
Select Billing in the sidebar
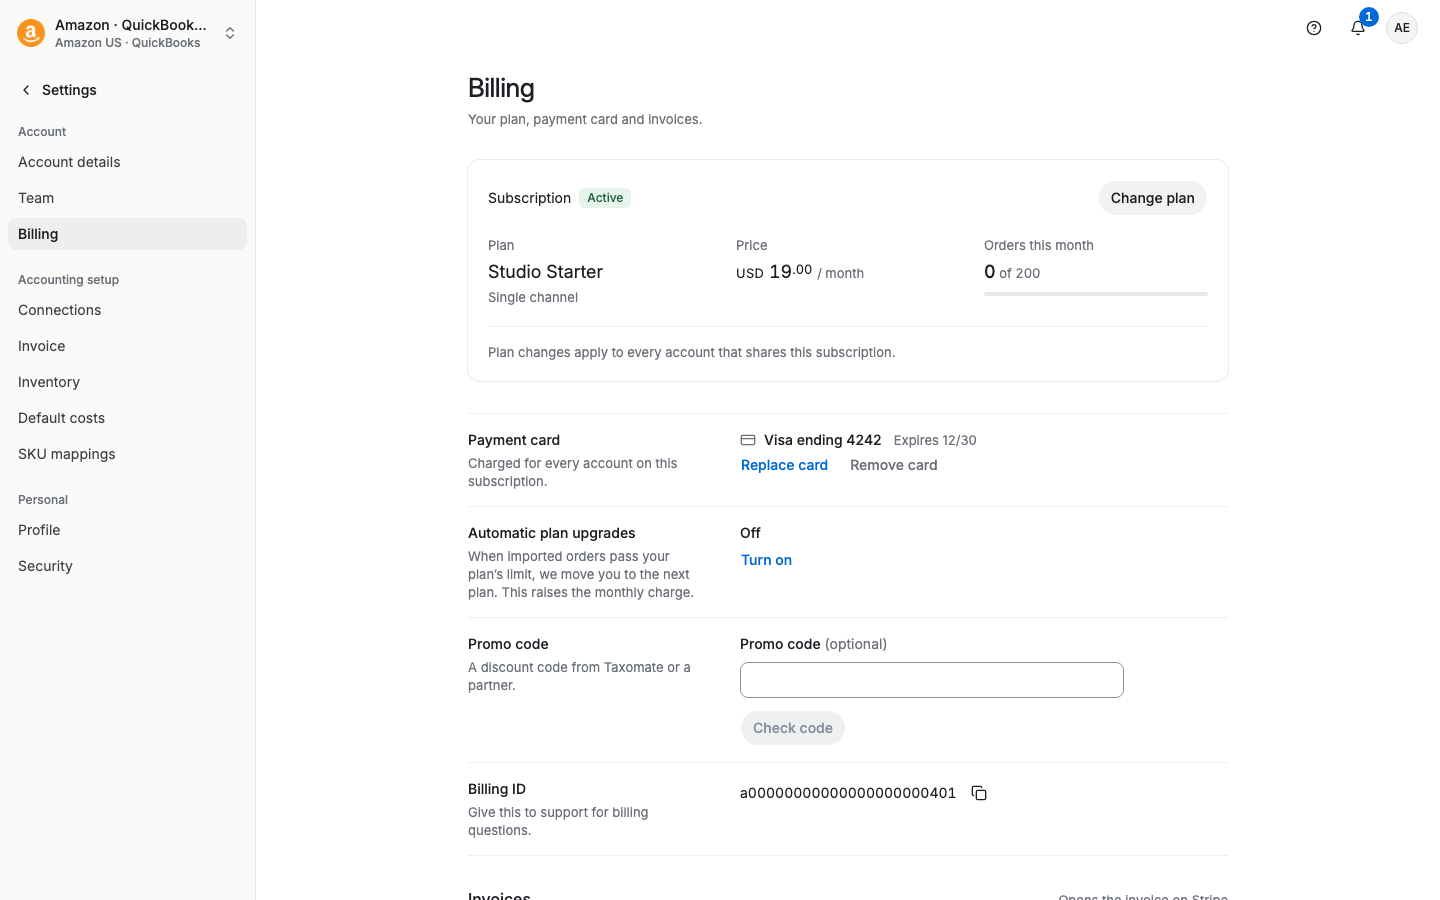coord(127,234)
